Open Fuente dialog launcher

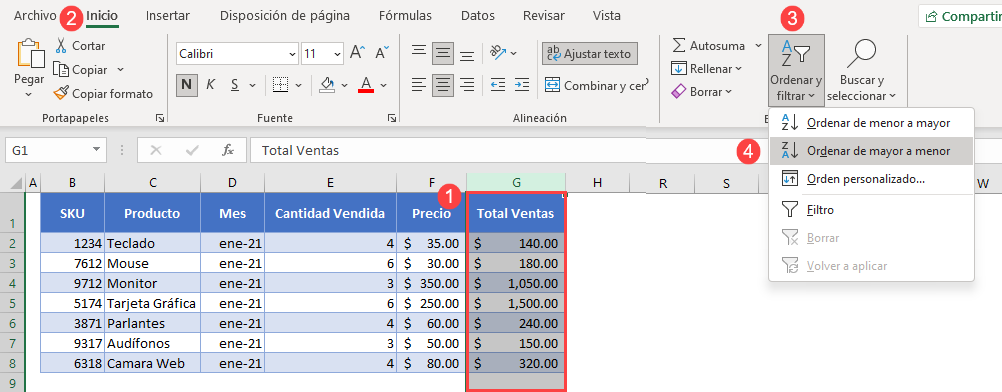[391, 118]
